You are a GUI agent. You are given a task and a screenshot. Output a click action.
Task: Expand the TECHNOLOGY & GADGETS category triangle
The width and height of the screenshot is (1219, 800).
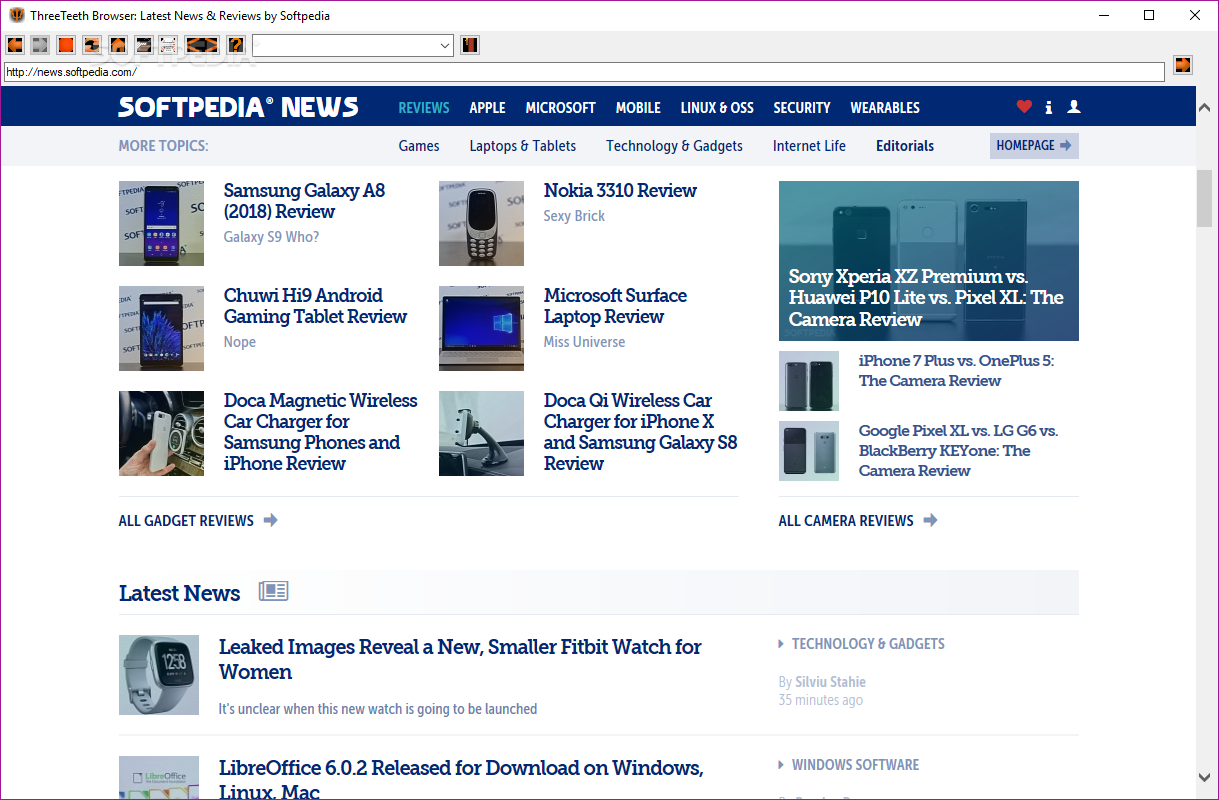click(x=781, y=644)
